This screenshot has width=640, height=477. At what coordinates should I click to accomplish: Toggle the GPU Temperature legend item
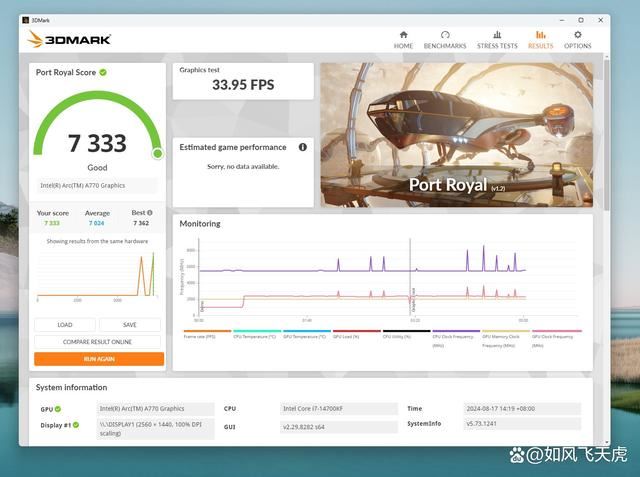[x=306, y=337]
